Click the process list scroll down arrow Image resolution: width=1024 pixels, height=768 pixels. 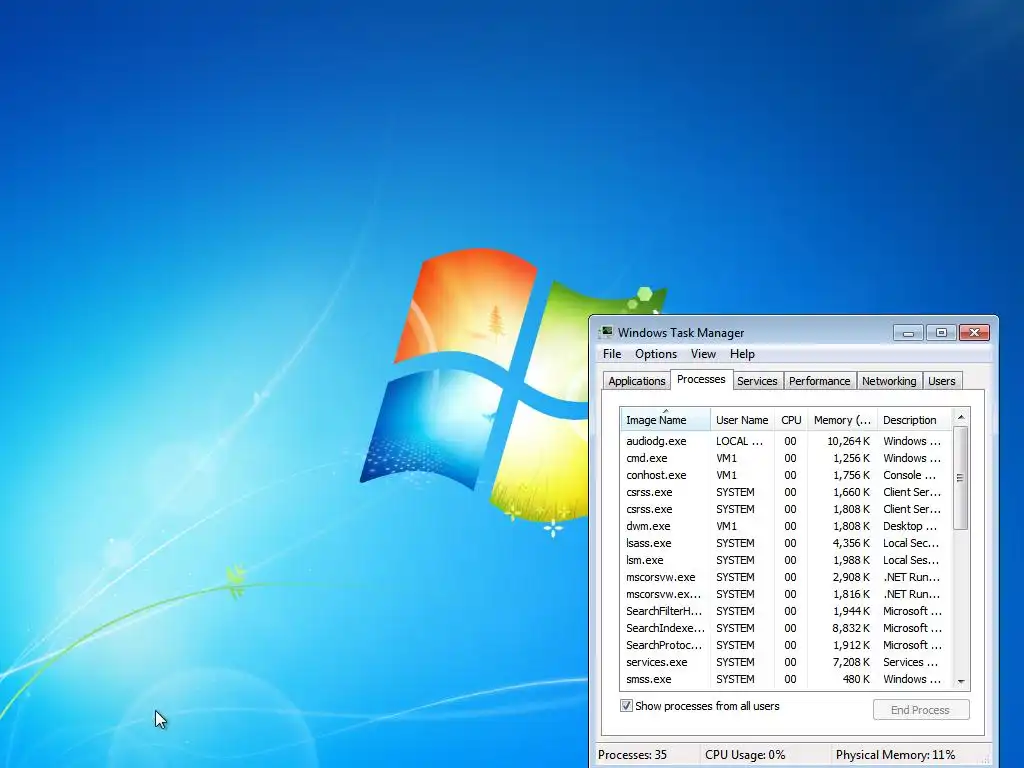[961, 682]
